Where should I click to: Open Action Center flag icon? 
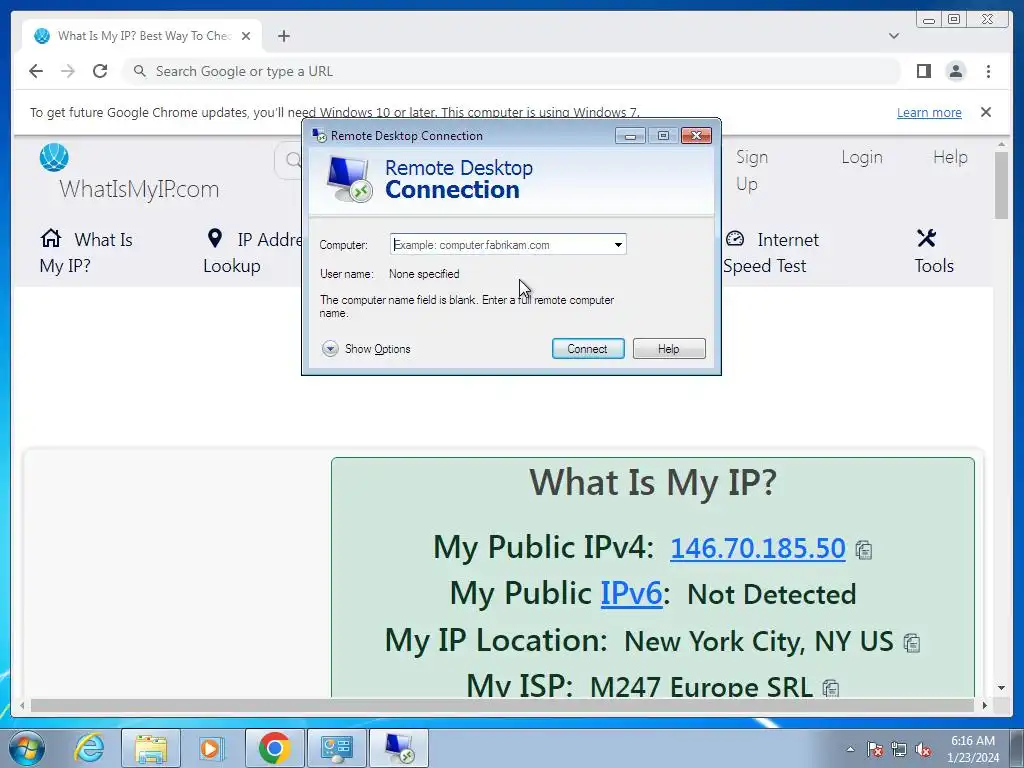pos(875,749)
